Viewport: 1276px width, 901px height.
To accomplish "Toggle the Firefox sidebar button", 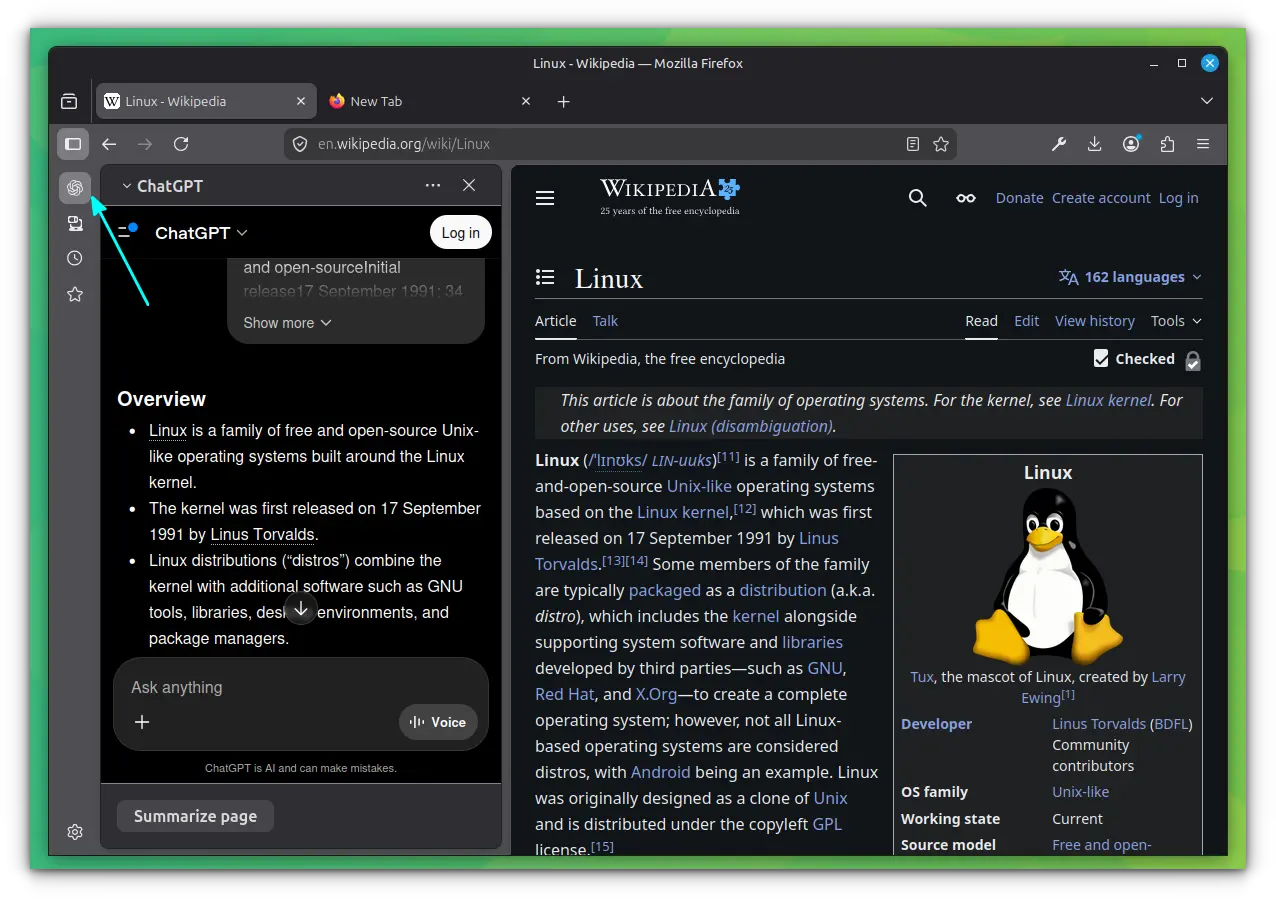I will tap(73, 144).
